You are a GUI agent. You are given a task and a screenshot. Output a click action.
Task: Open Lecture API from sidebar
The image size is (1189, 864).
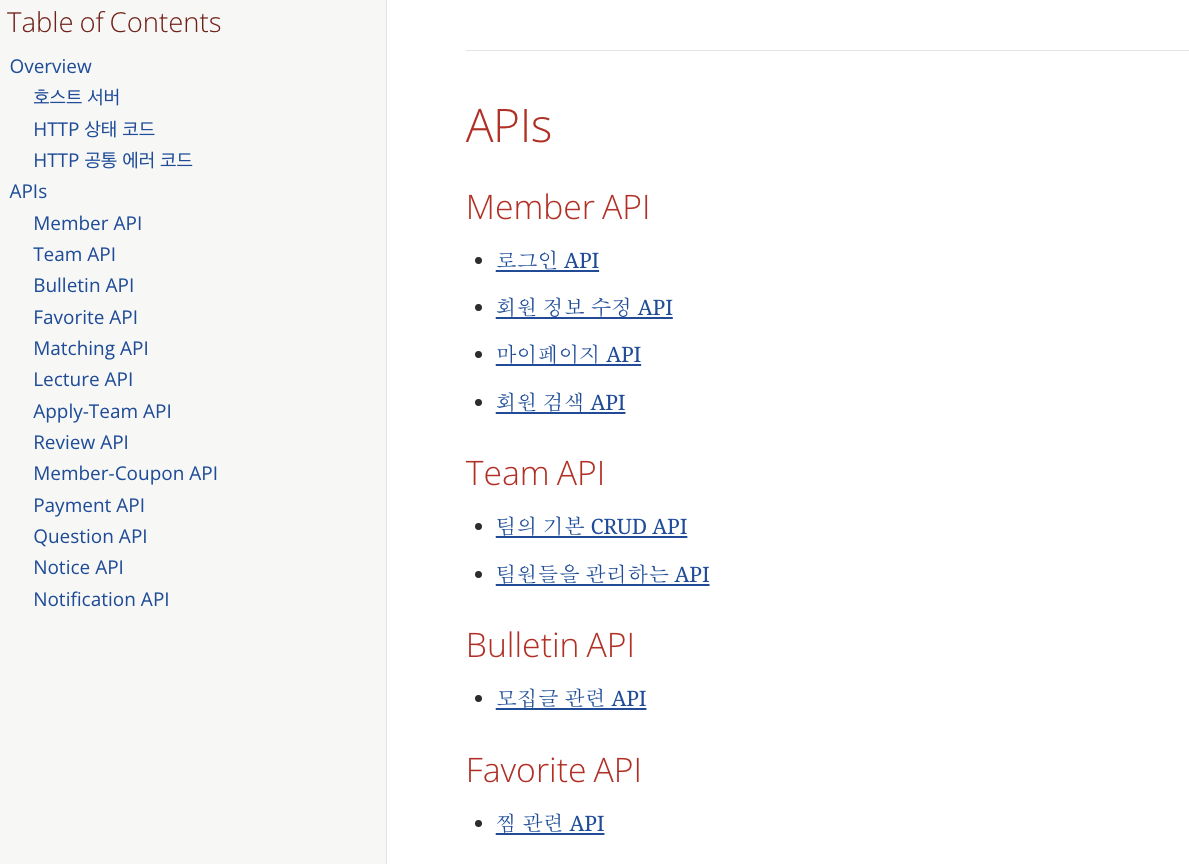[83, 379]
